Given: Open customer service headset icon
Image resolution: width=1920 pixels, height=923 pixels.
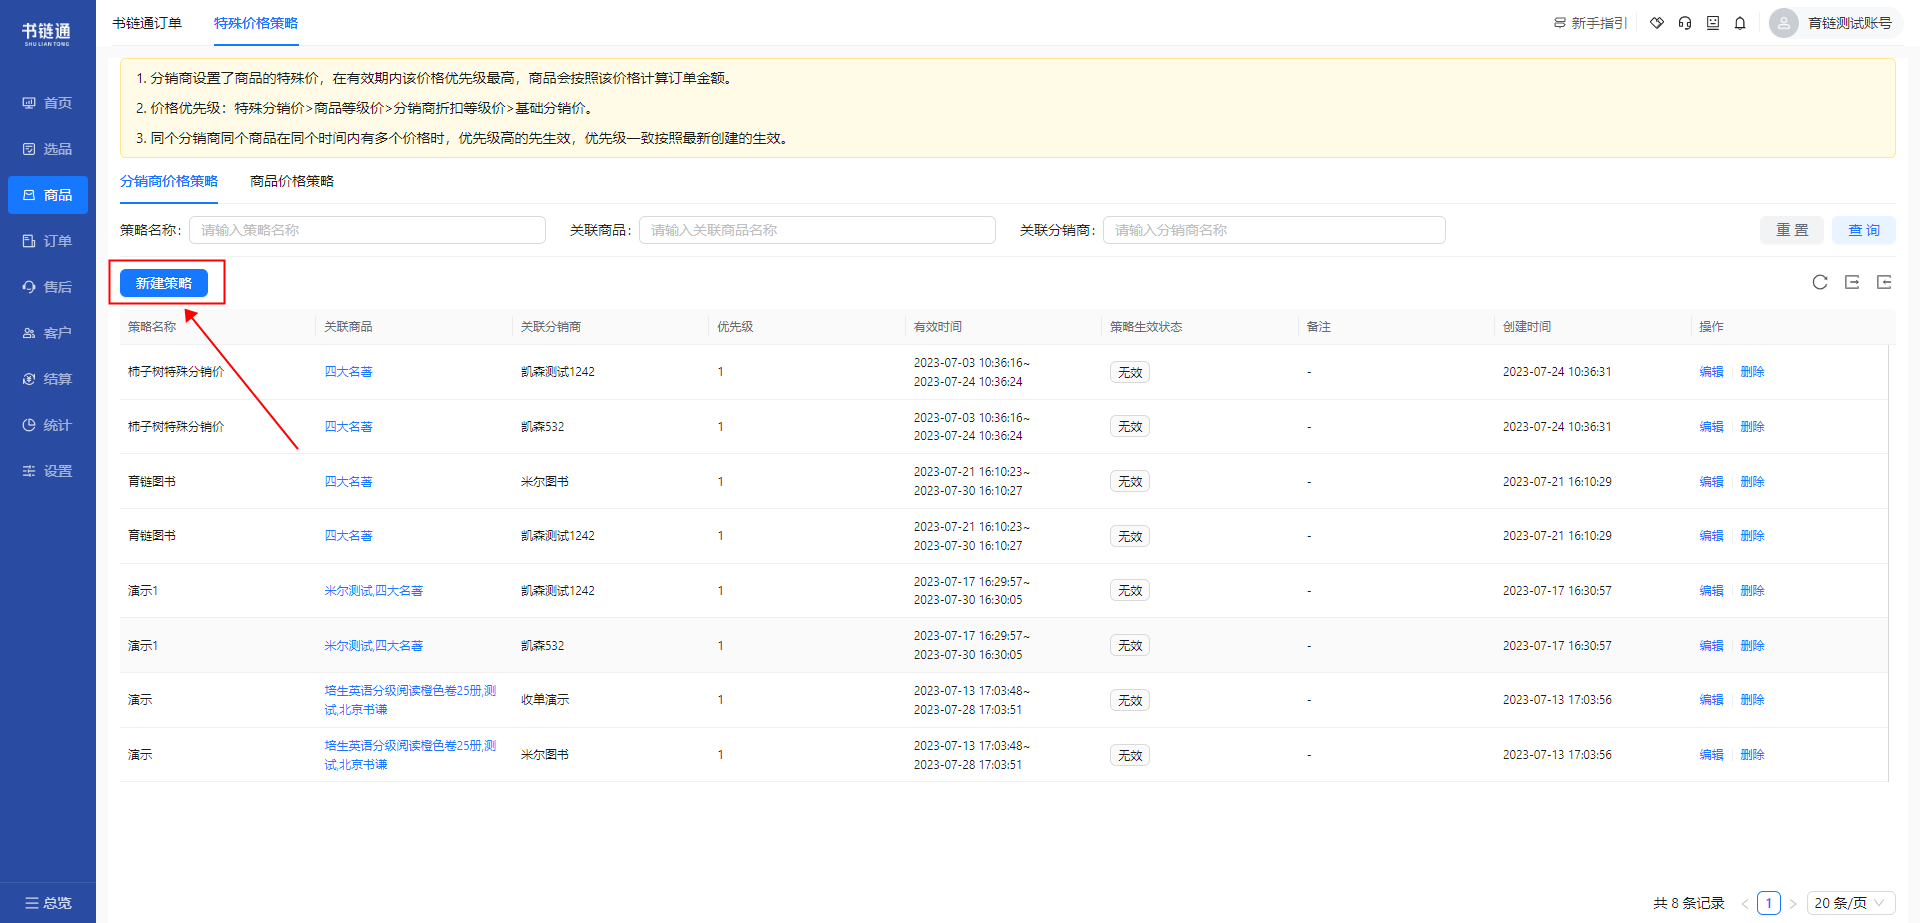Looking at the screenshot, I should point(1685,23).
